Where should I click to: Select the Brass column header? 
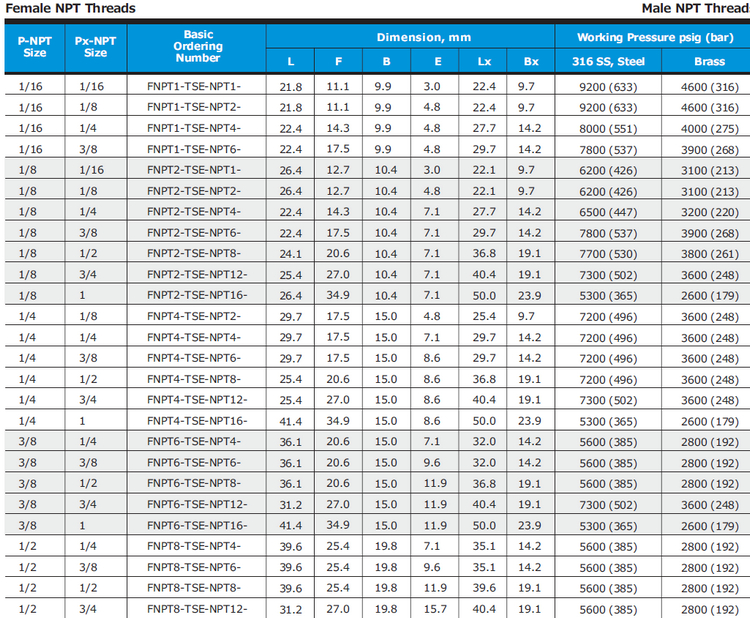(709, 61)
